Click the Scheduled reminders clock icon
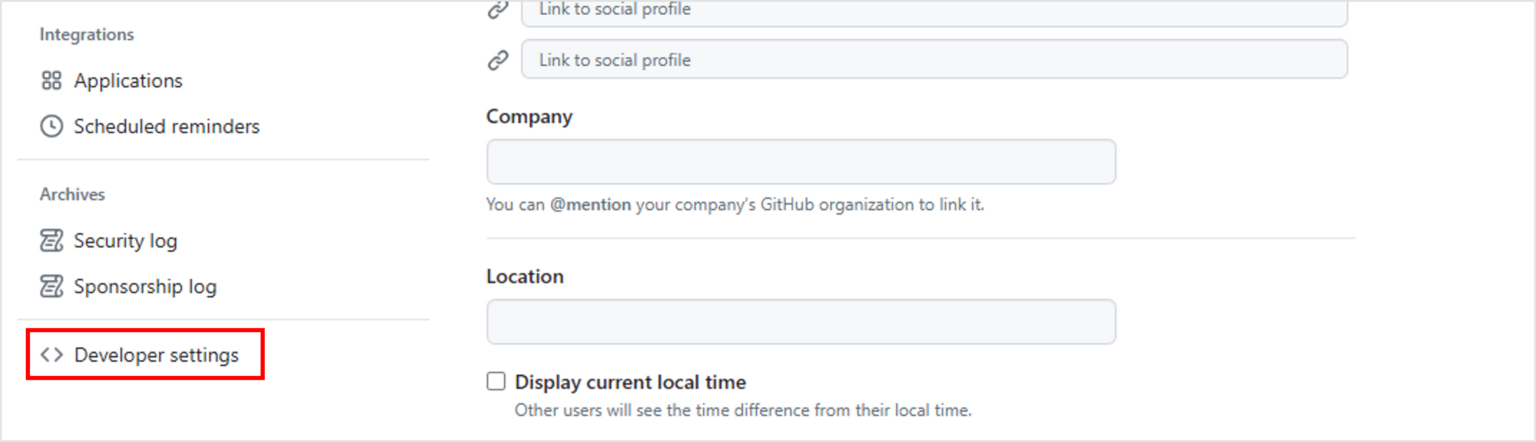Image resolution: width=1536 pixels, height=442 pixels. coord(51,126)
